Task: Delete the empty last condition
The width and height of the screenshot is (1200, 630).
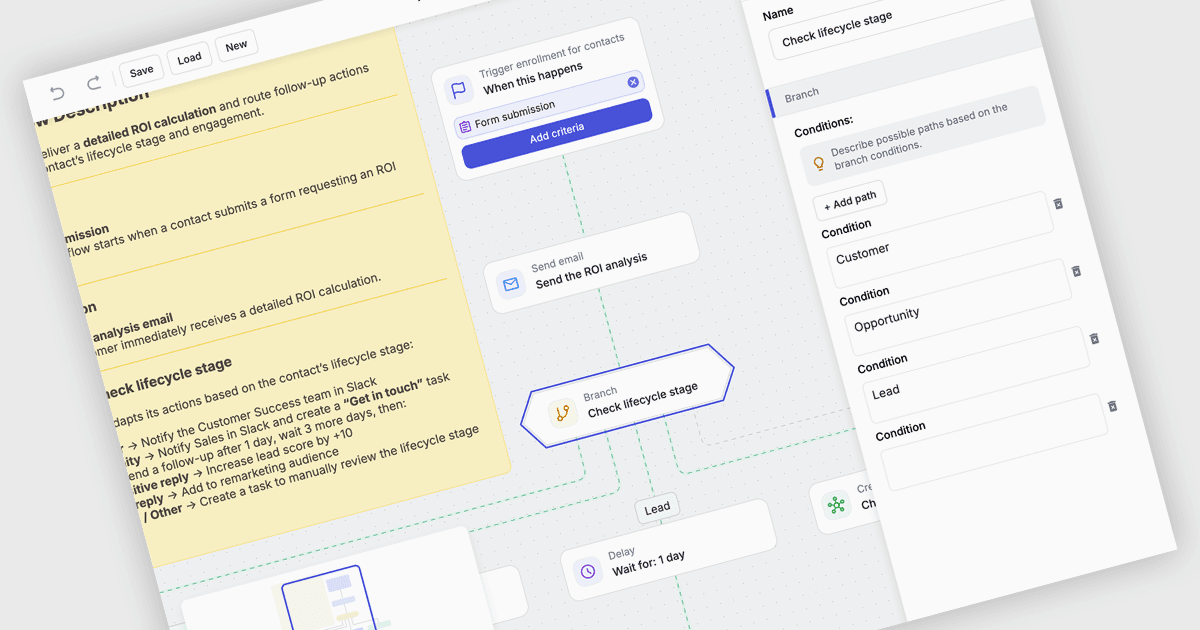Action: [x=1112, y=405]
